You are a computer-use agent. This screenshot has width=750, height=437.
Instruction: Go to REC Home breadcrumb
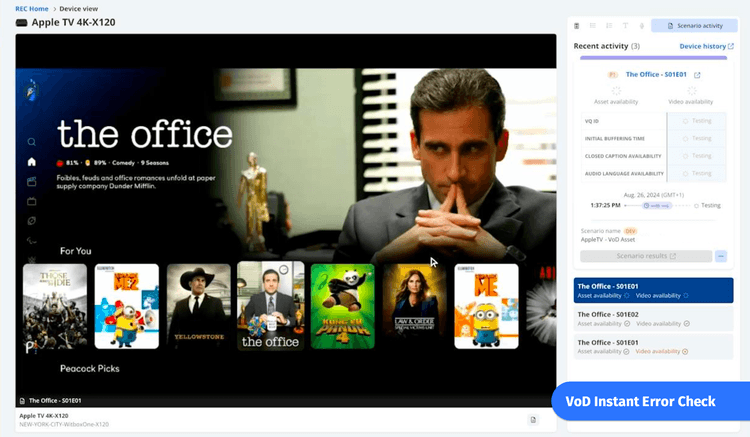pyautogui.click(x=32, y=8)
